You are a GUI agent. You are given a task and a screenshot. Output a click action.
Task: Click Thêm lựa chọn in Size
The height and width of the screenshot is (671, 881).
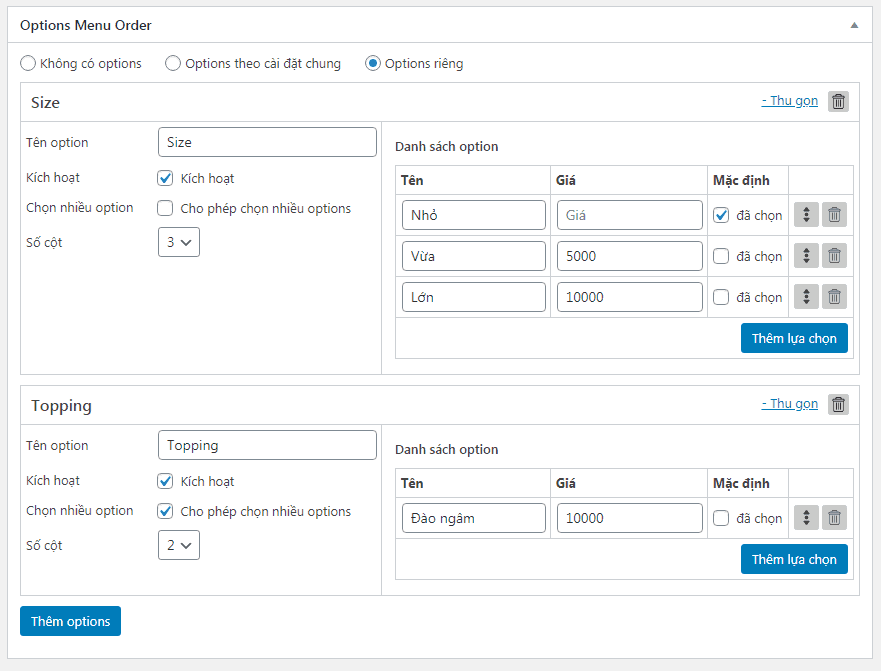point(794,338)
